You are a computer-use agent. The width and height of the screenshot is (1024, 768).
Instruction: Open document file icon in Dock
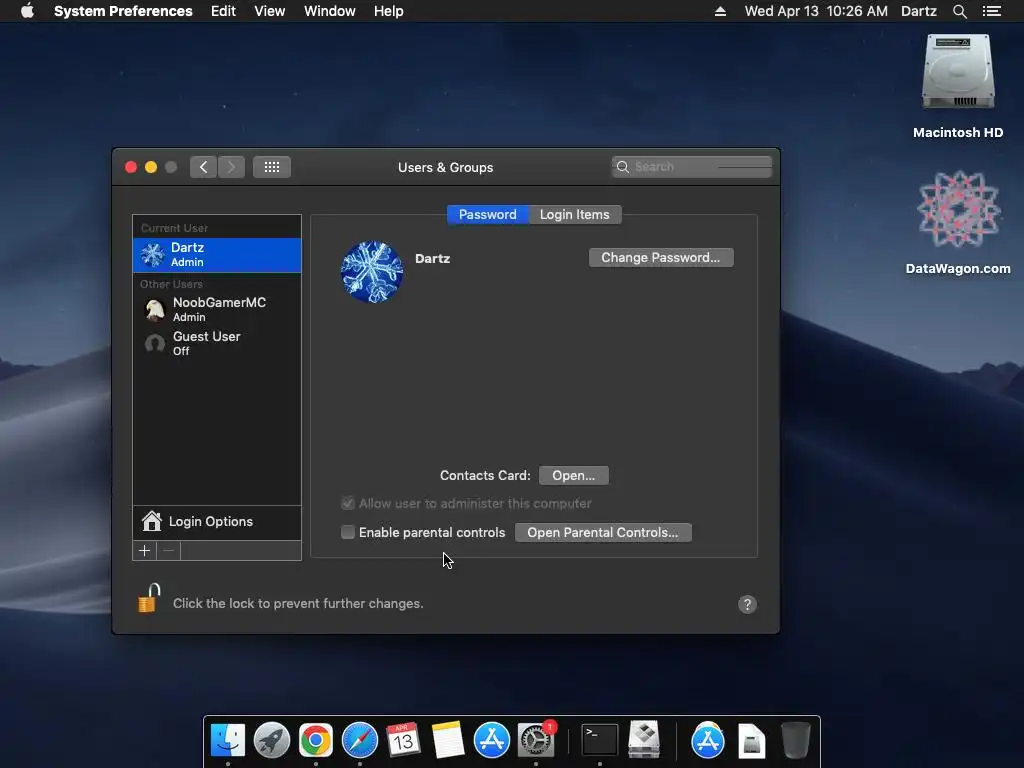pyautogui.click(x=752, y=740)
